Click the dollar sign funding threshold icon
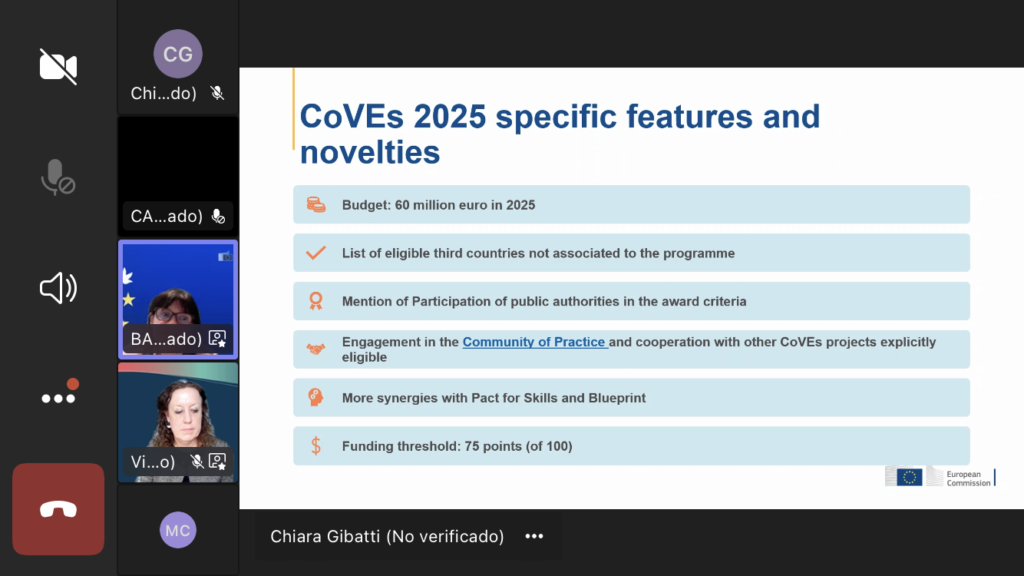This screenshot has height=576, width=1024. coord(316,446)
